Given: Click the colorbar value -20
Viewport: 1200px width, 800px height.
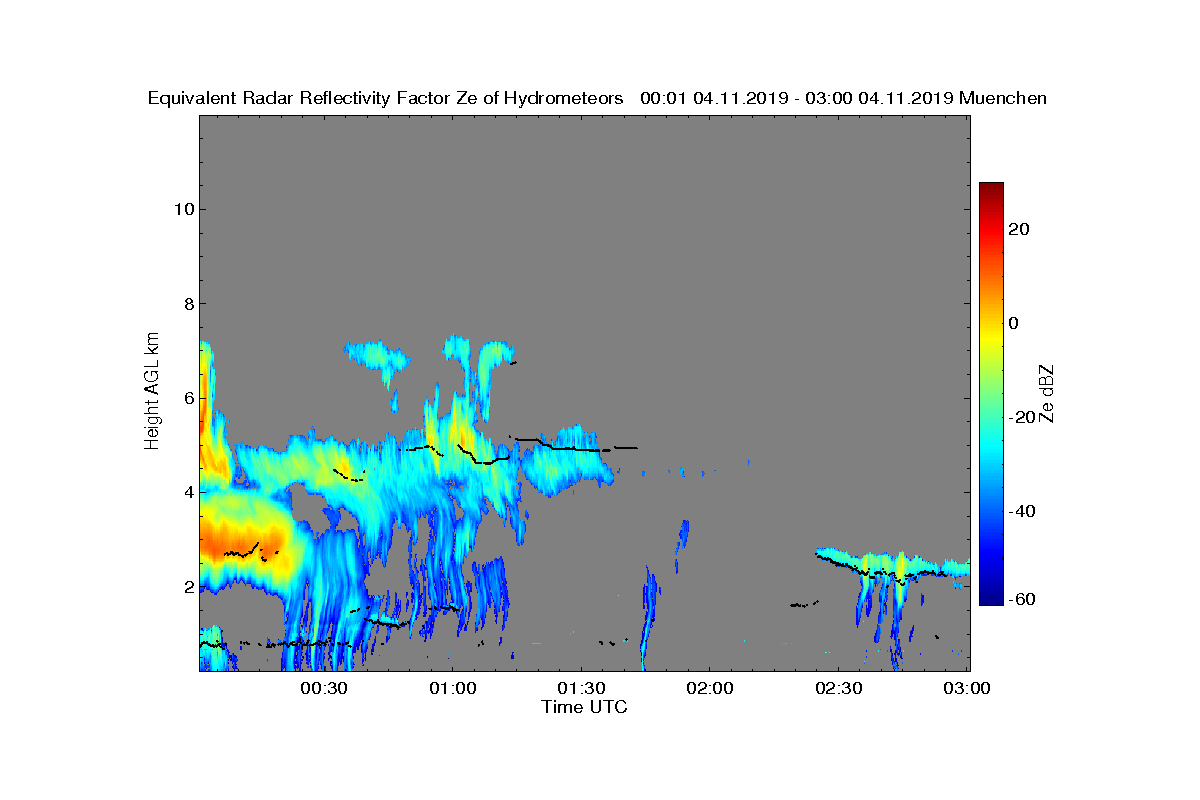Looking at the screenshot, I should pyautogui.click(x=1020, y=417).
